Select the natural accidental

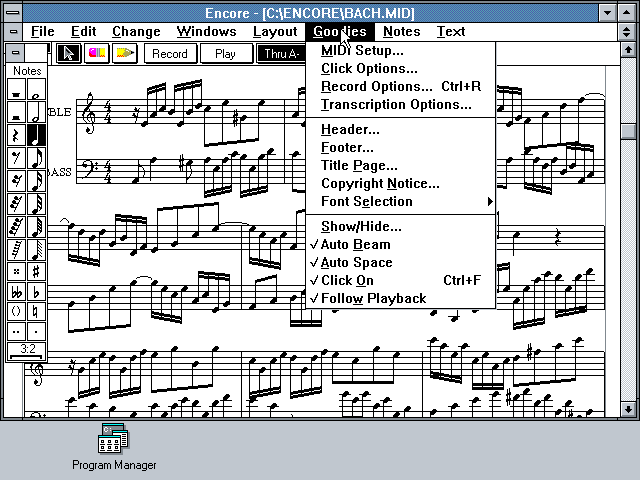point(36,312)
